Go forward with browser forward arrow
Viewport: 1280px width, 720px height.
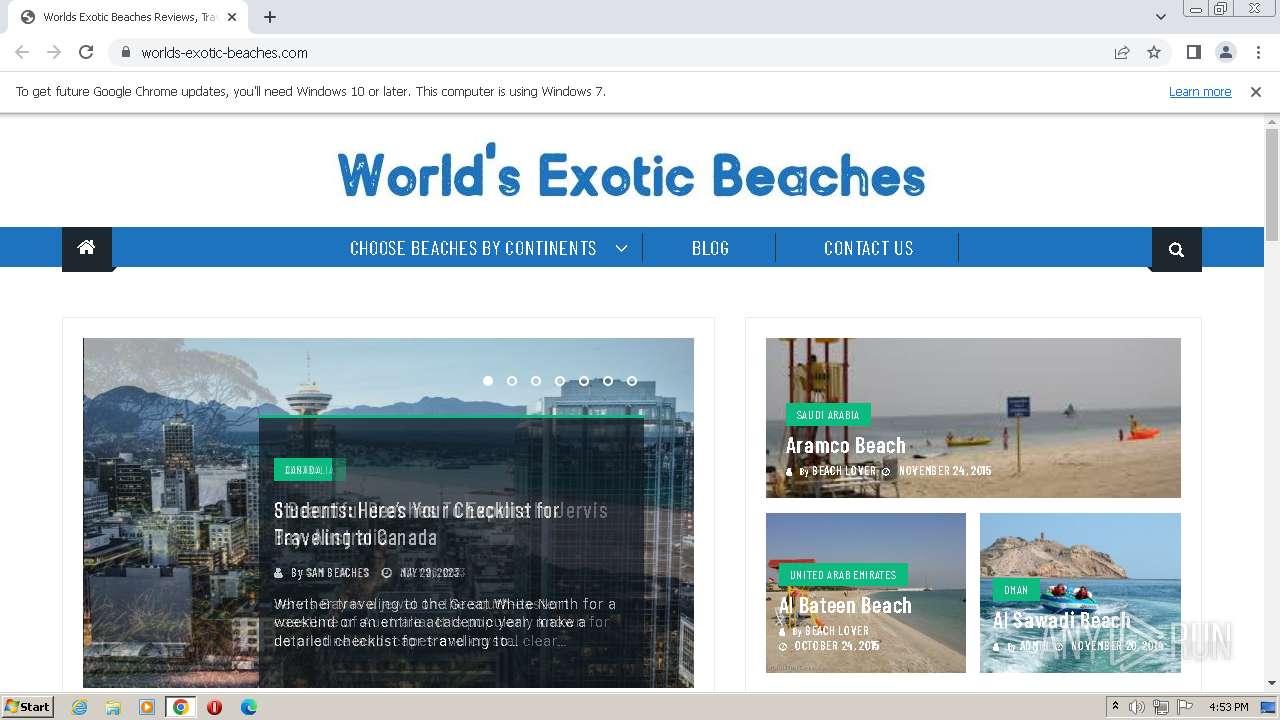pyautogui.click(x=54, y=52)
